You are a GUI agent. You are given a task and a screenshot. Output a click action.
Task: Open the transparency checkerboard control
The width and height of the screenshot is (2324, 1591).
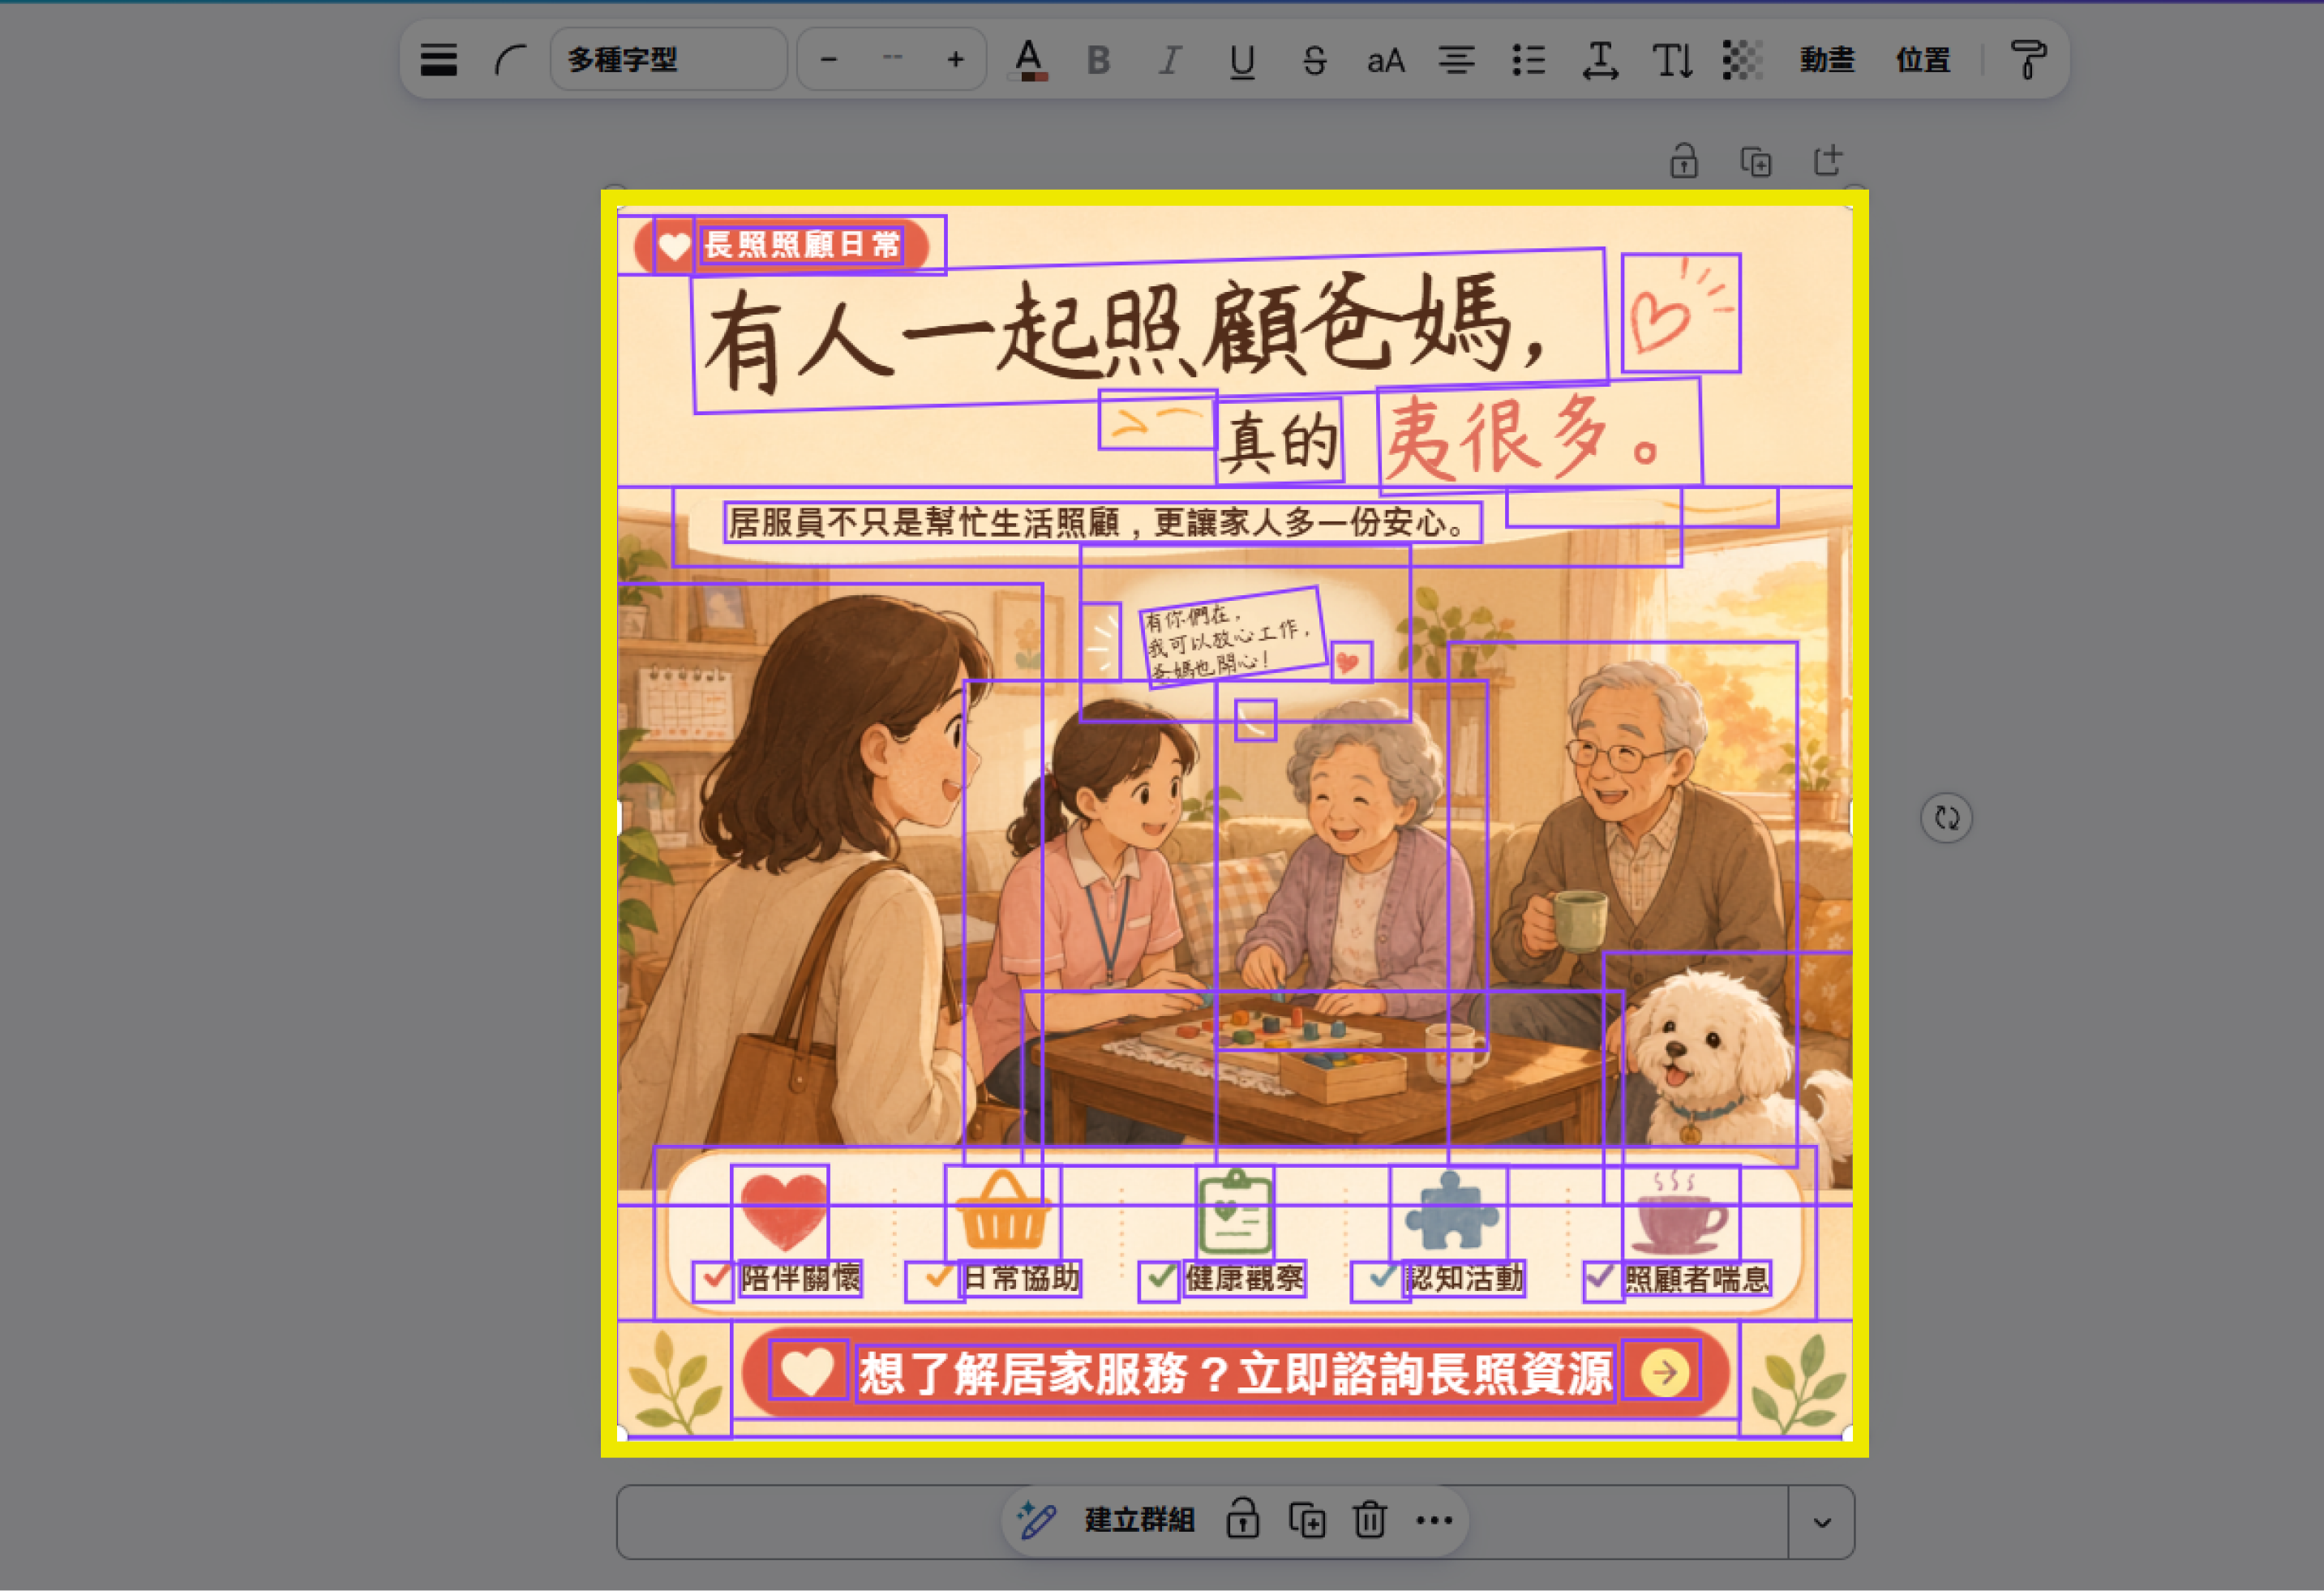1742,60
